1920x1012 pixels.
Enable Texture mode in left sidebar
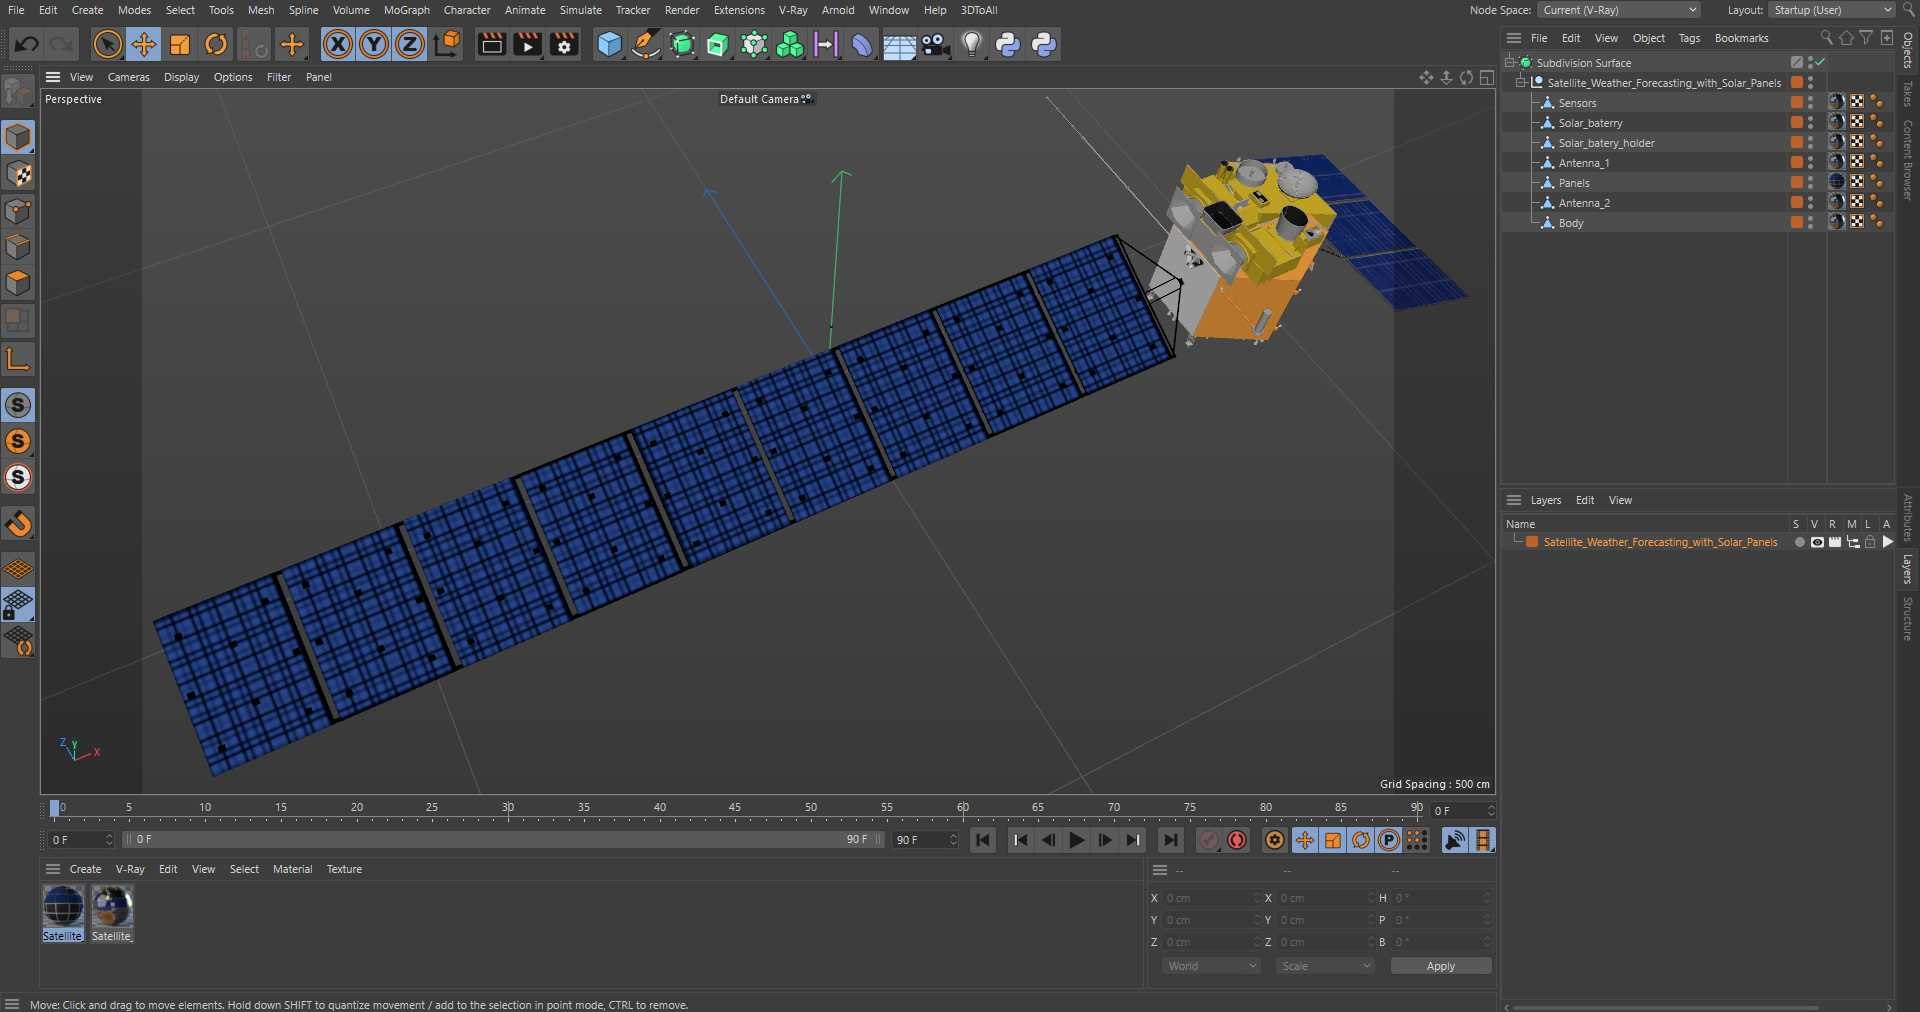click(18, 174)
